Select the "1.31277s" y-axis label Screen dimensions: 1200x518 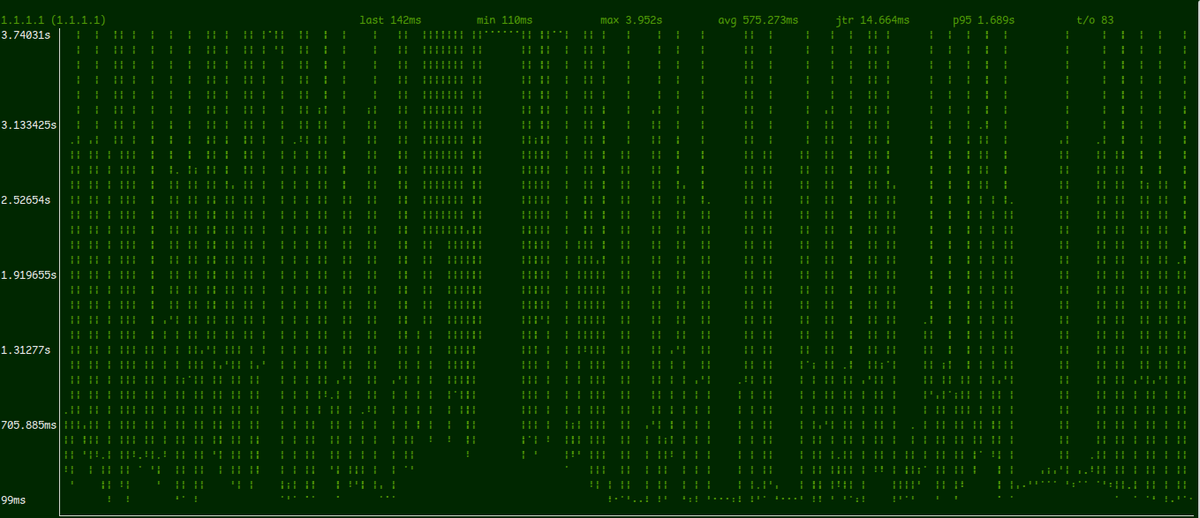27,350
